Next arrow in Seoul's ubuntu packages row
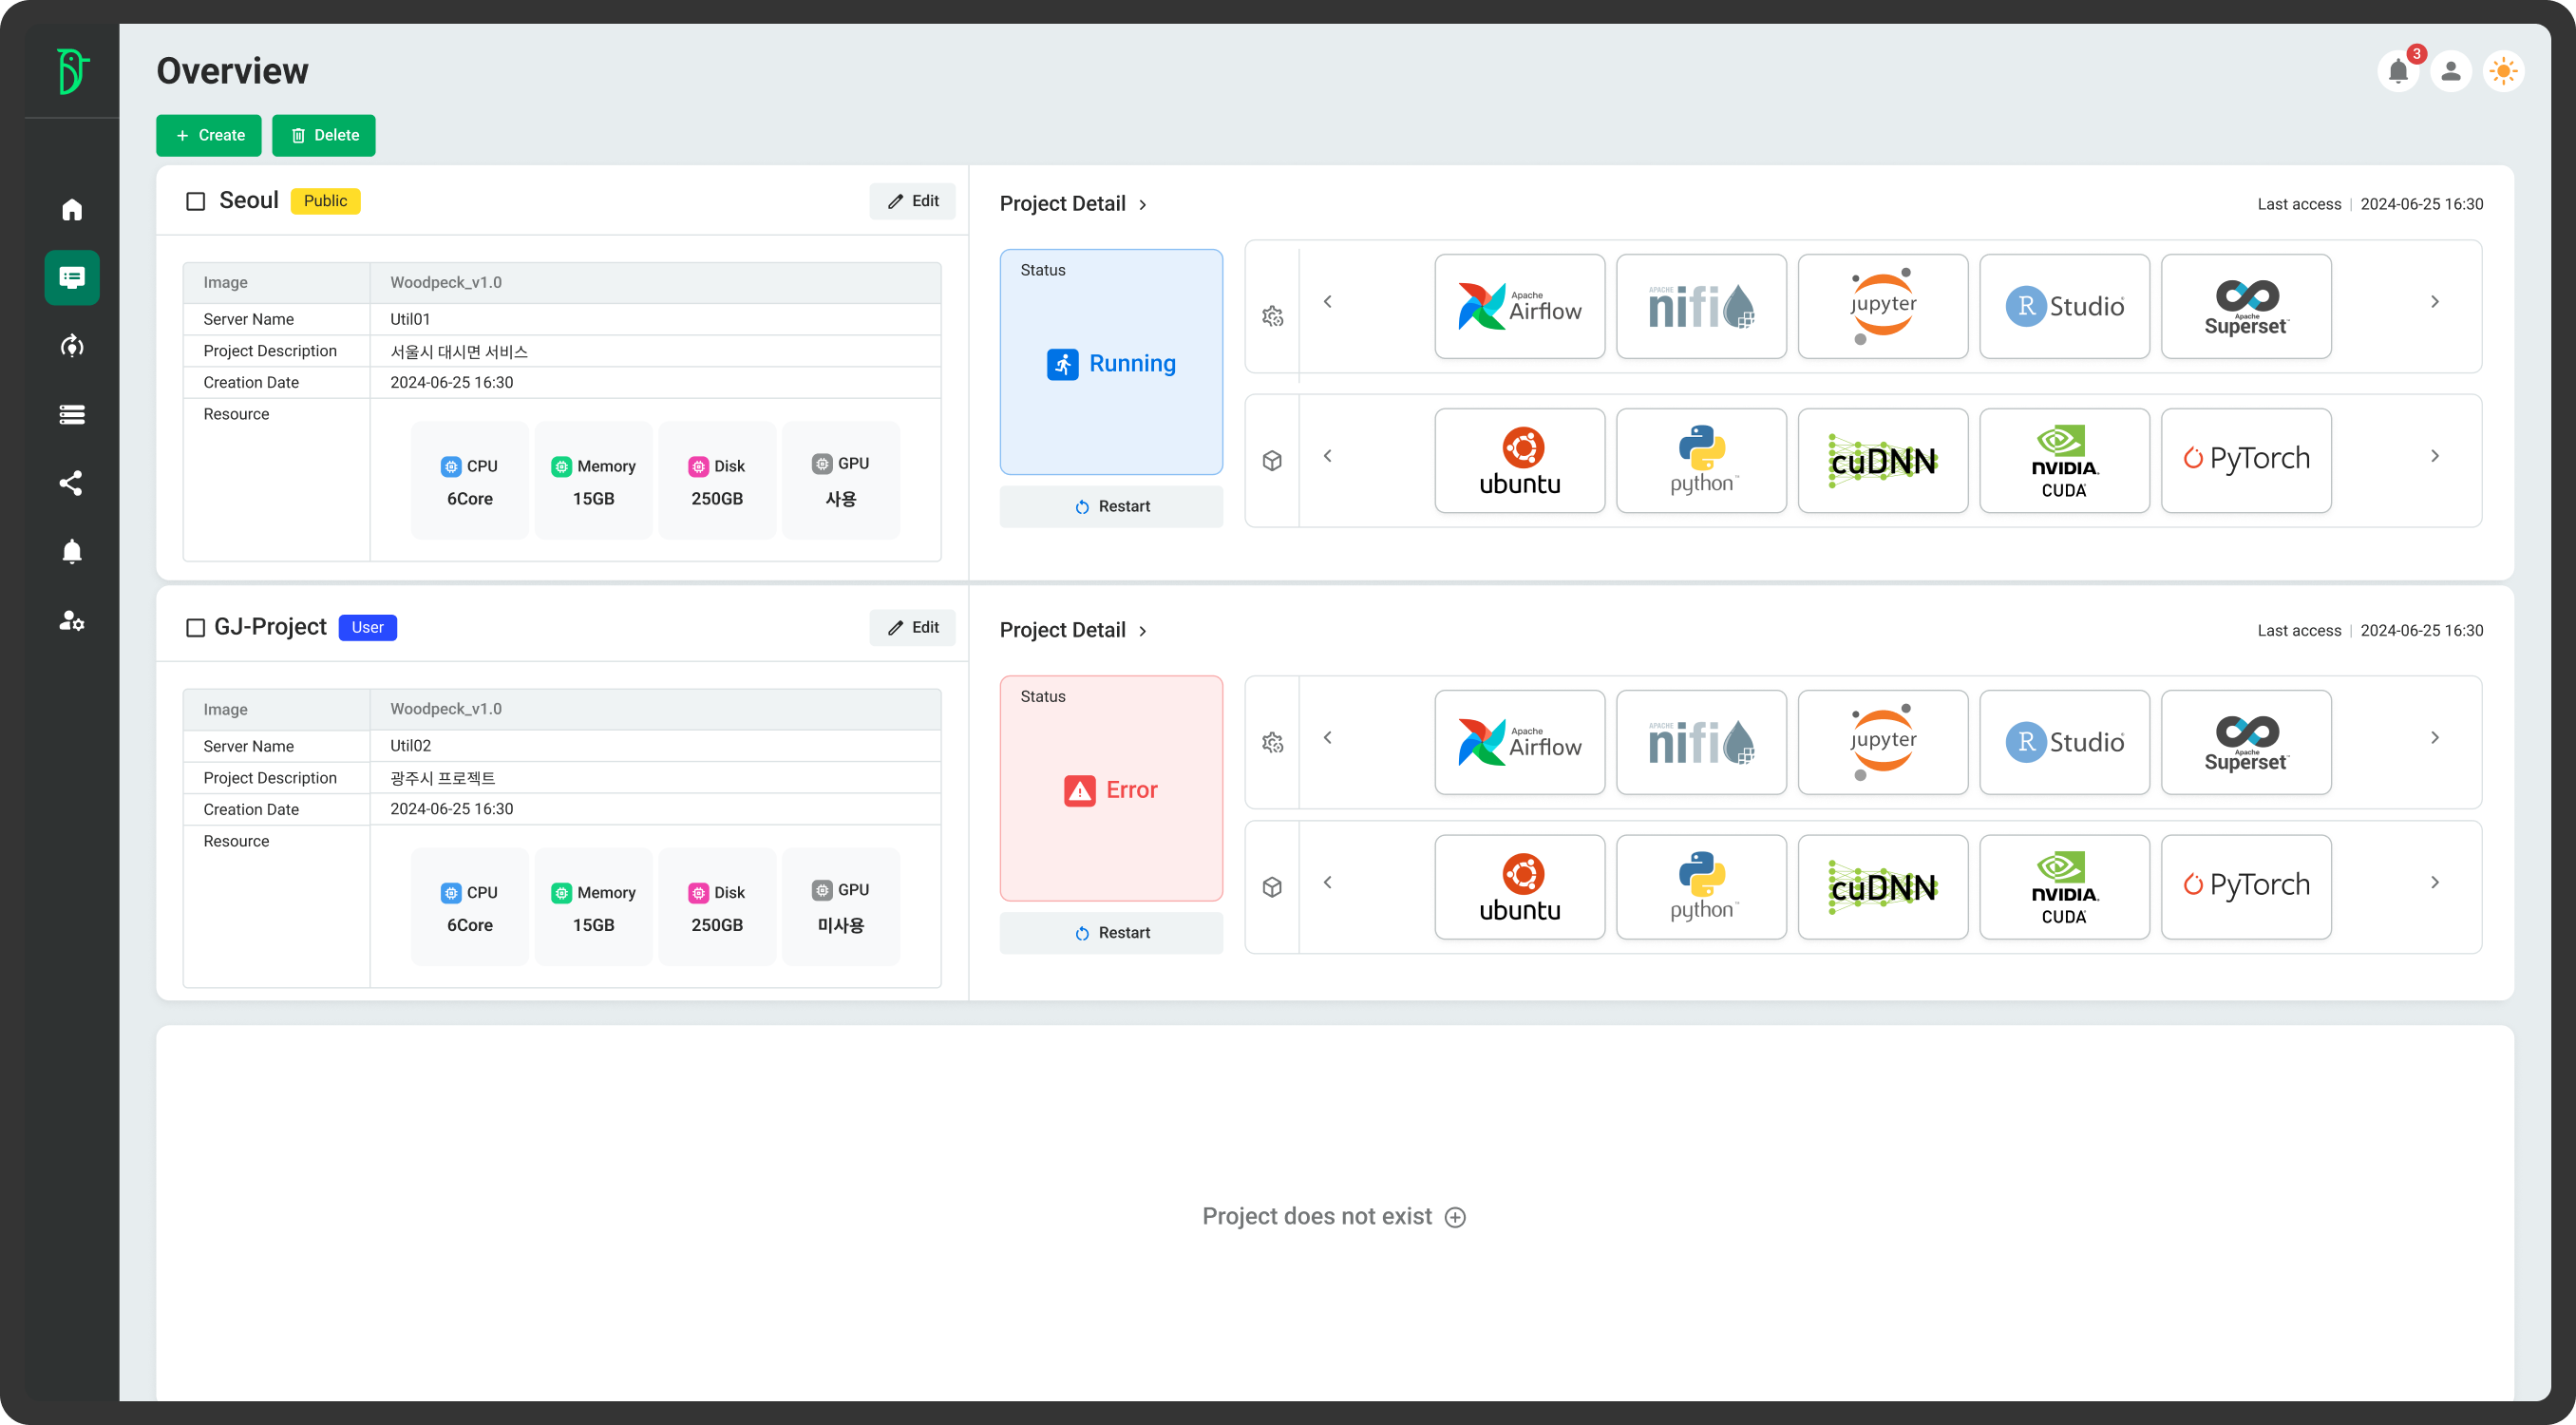The height and width of the screenshot is (1425, 2576). coord(2435,456)
